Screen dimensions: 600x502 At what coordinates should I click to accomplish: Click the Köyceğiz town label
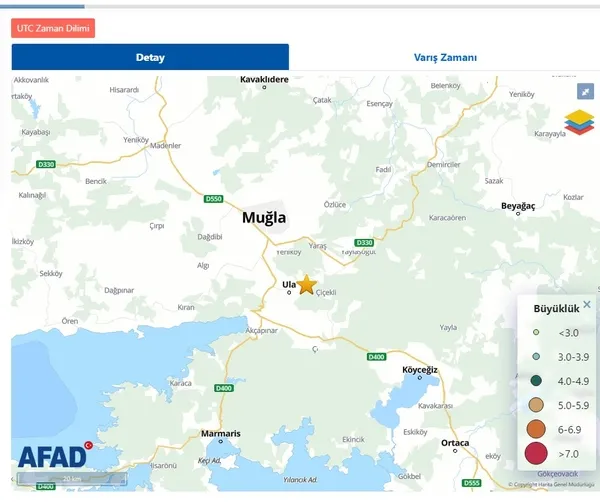[x=420, y=370]
